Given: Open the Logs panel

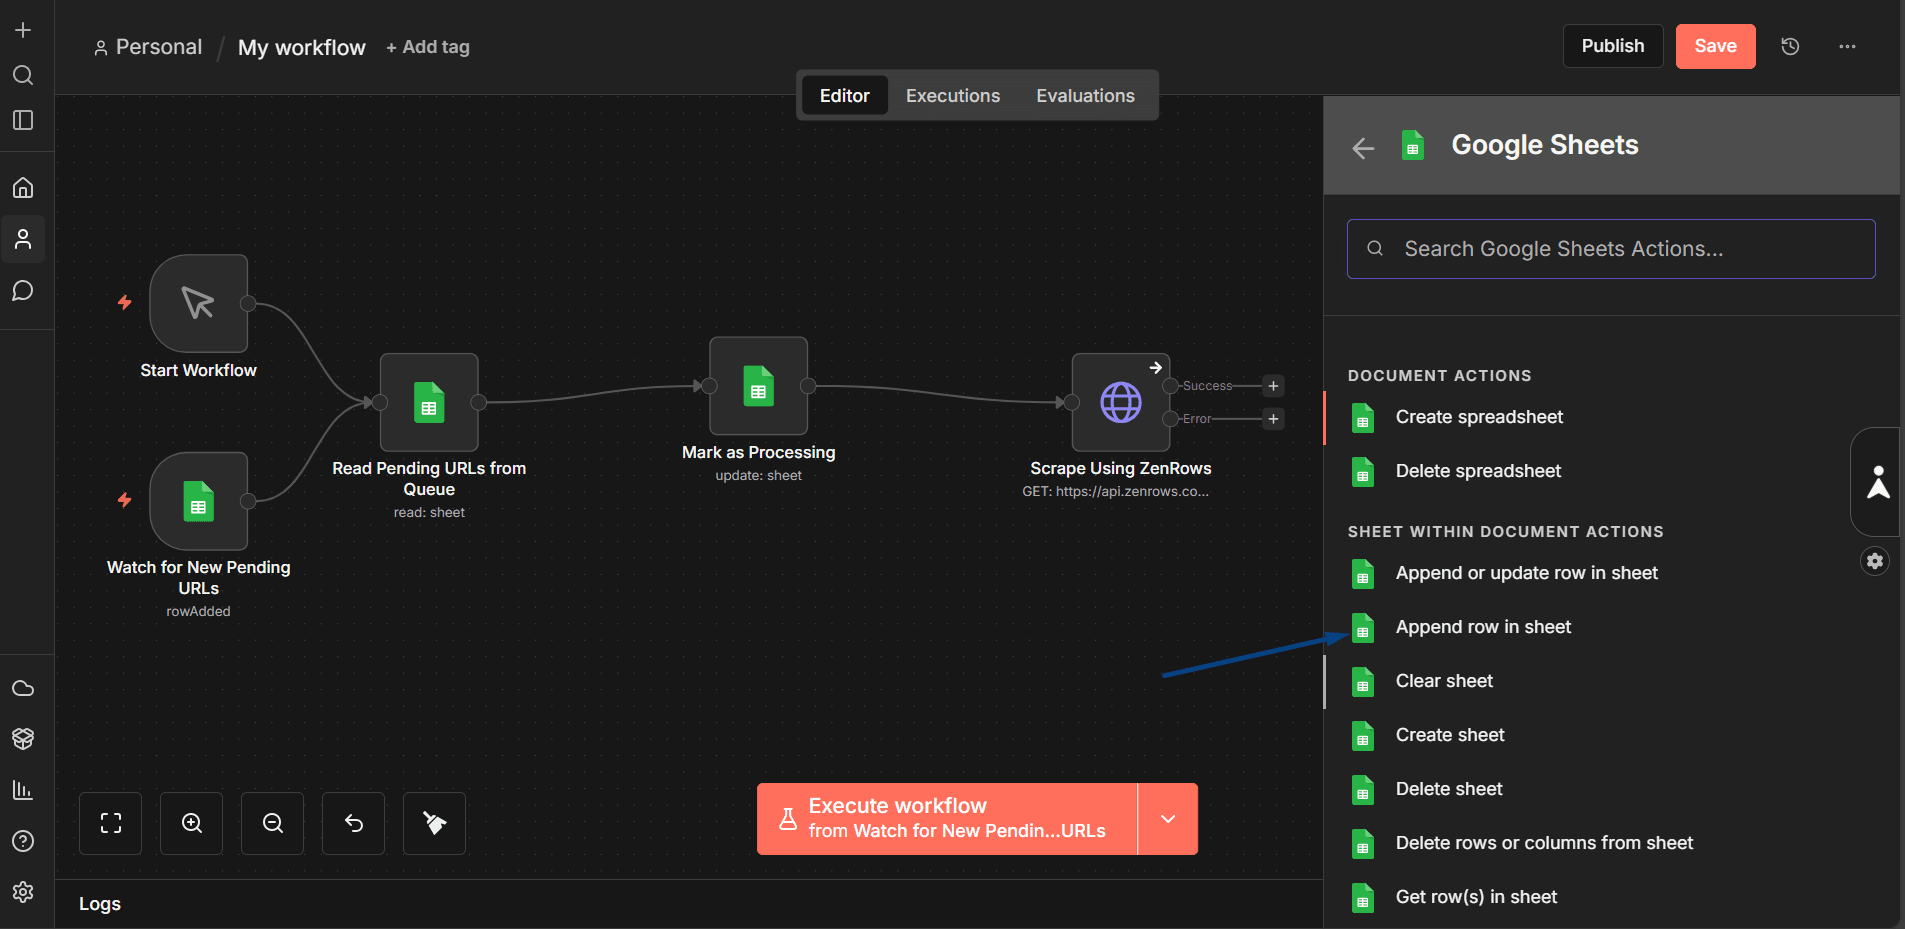Looking at the screenshot, I should tap(100, 904).
